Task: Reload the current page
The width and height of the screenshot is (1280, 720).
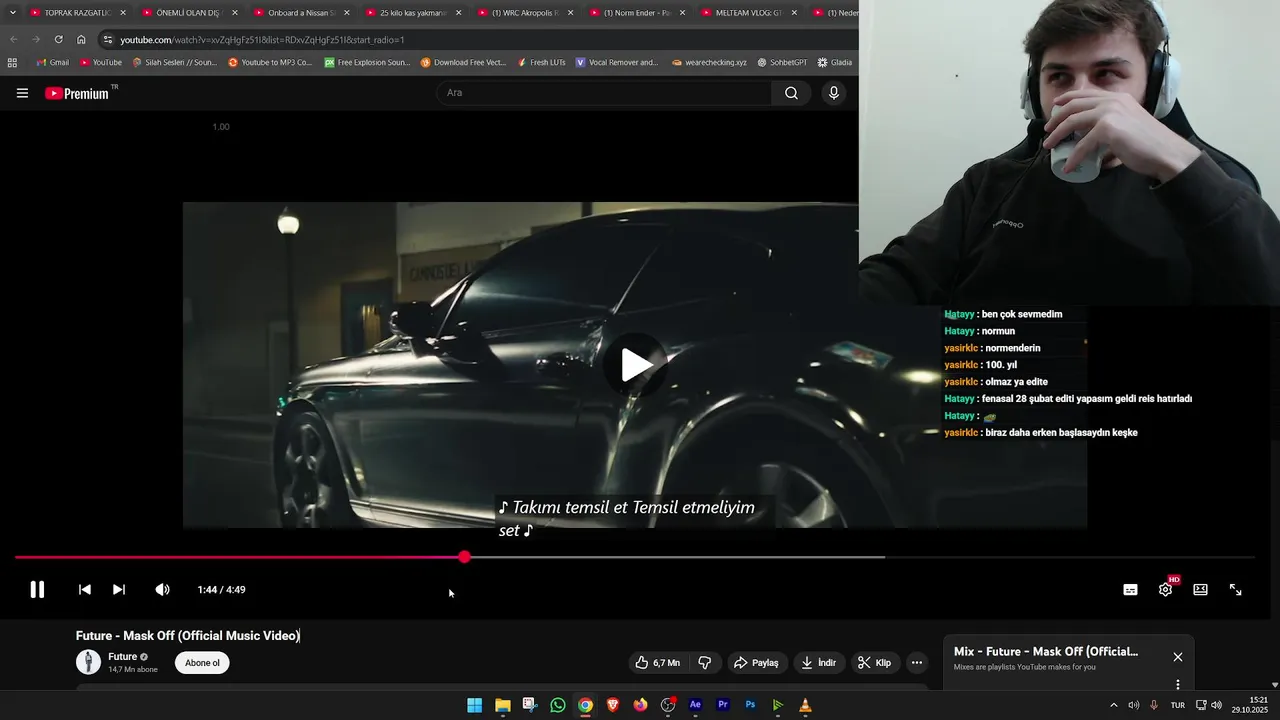Action: [x=58, y=40]
